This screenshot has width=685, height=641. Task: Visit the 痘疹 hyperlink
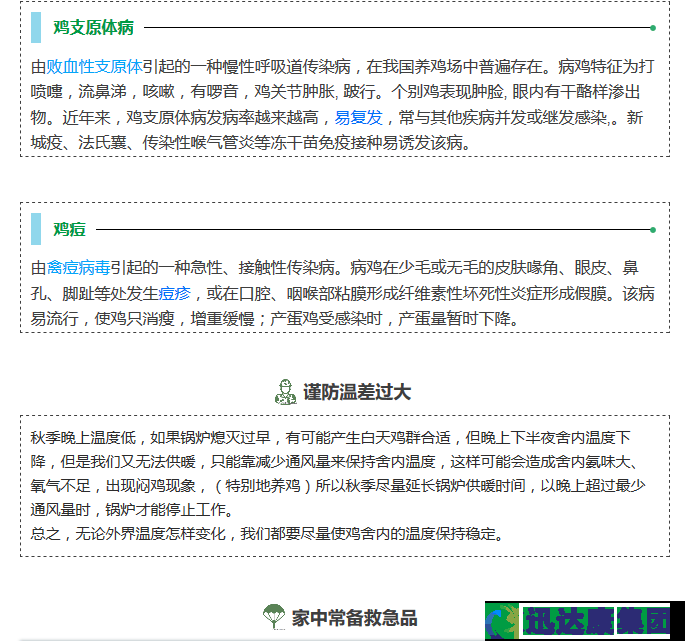click(x=174, y=294)
